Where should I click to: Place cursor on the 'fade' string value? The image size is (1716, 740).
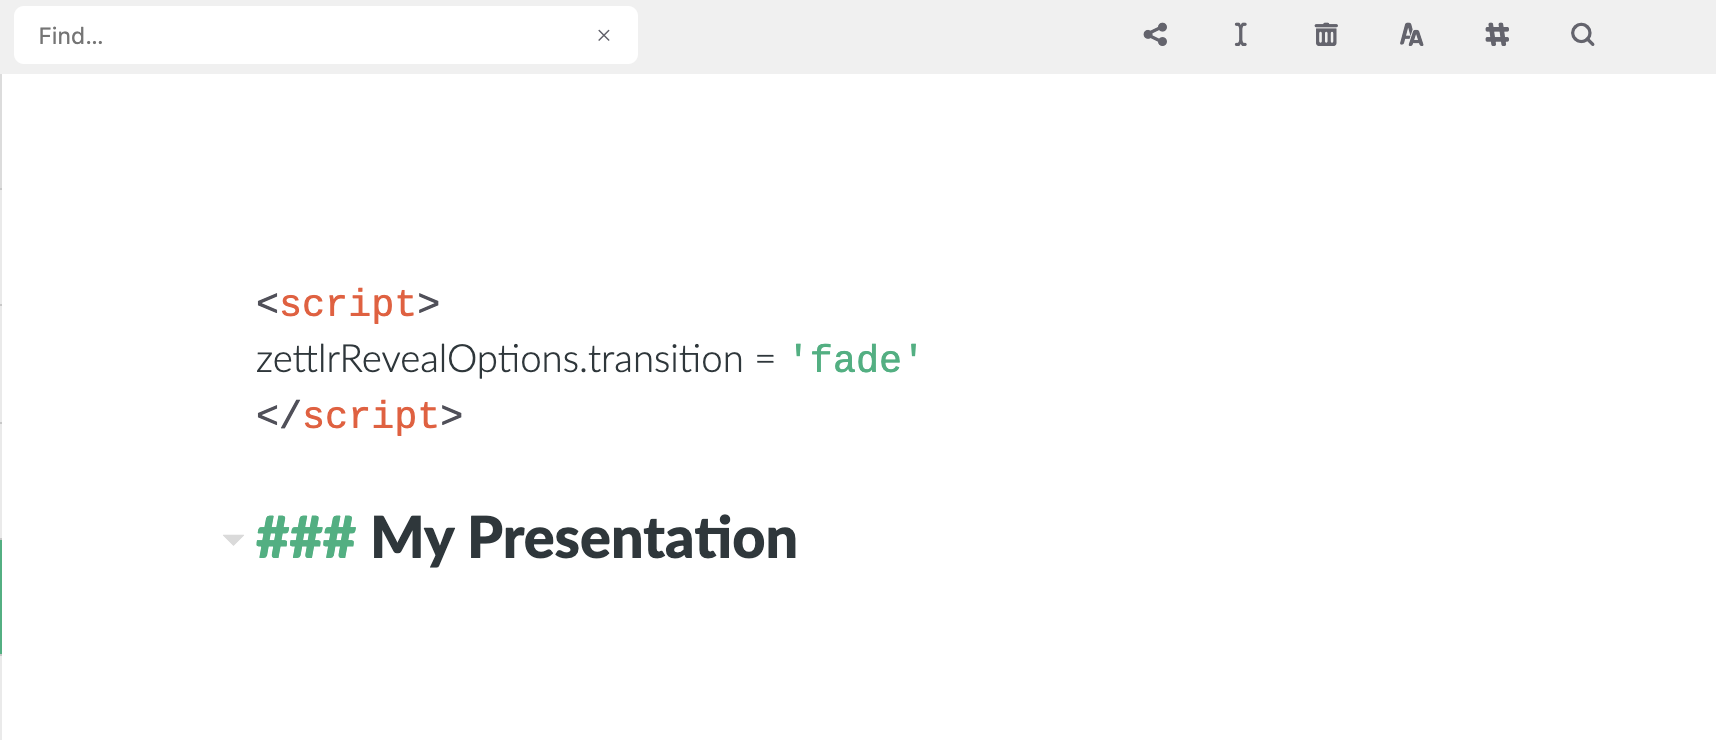pyautogui.click(x=856, y=359)
